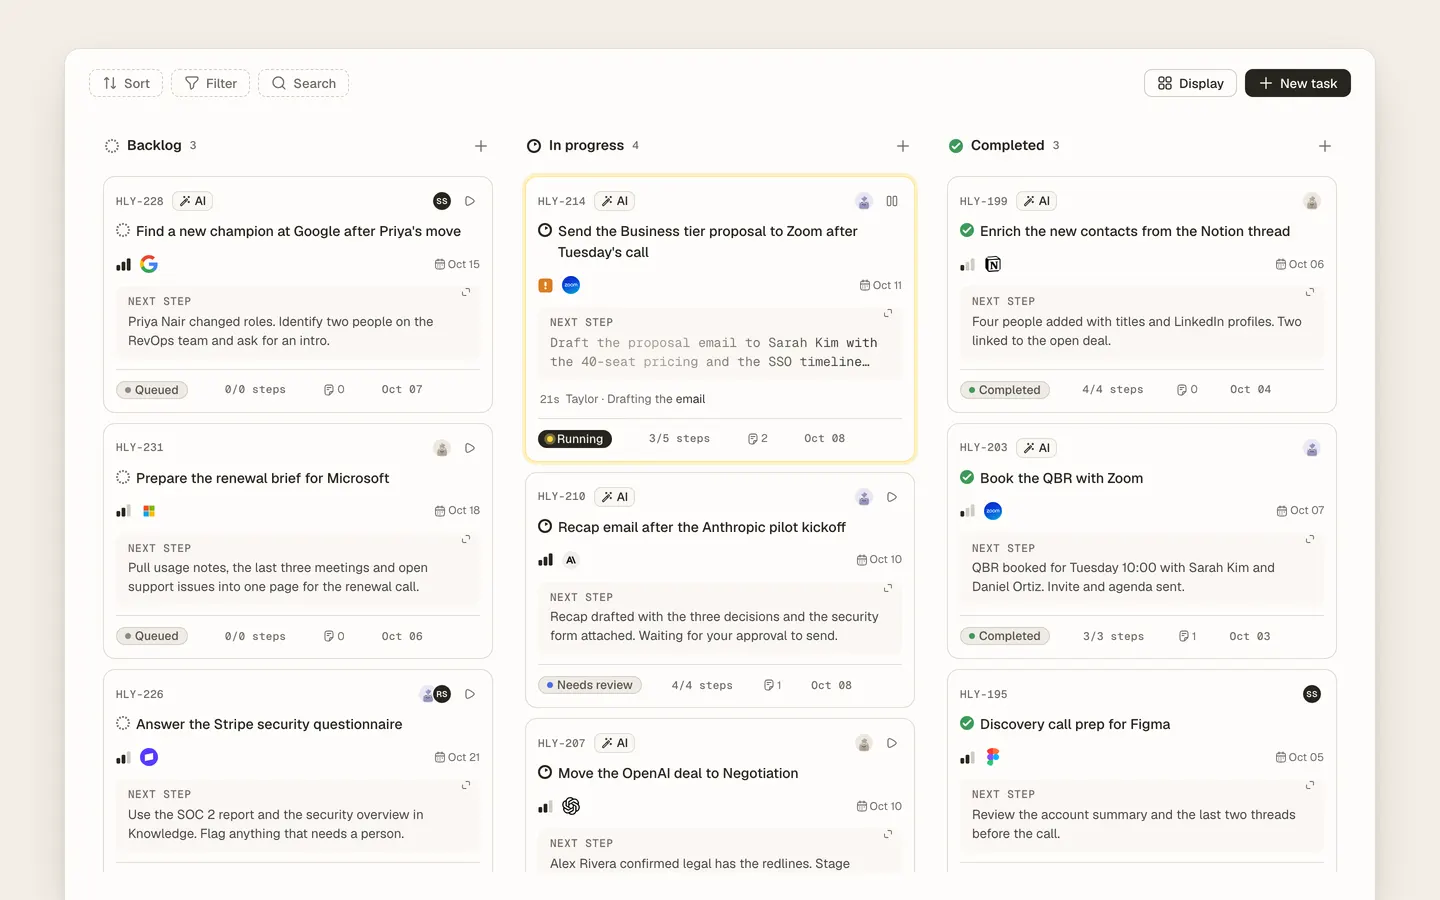
Task: Click the OpenAI logo on HLY-207 card
Action: point(571,806)
